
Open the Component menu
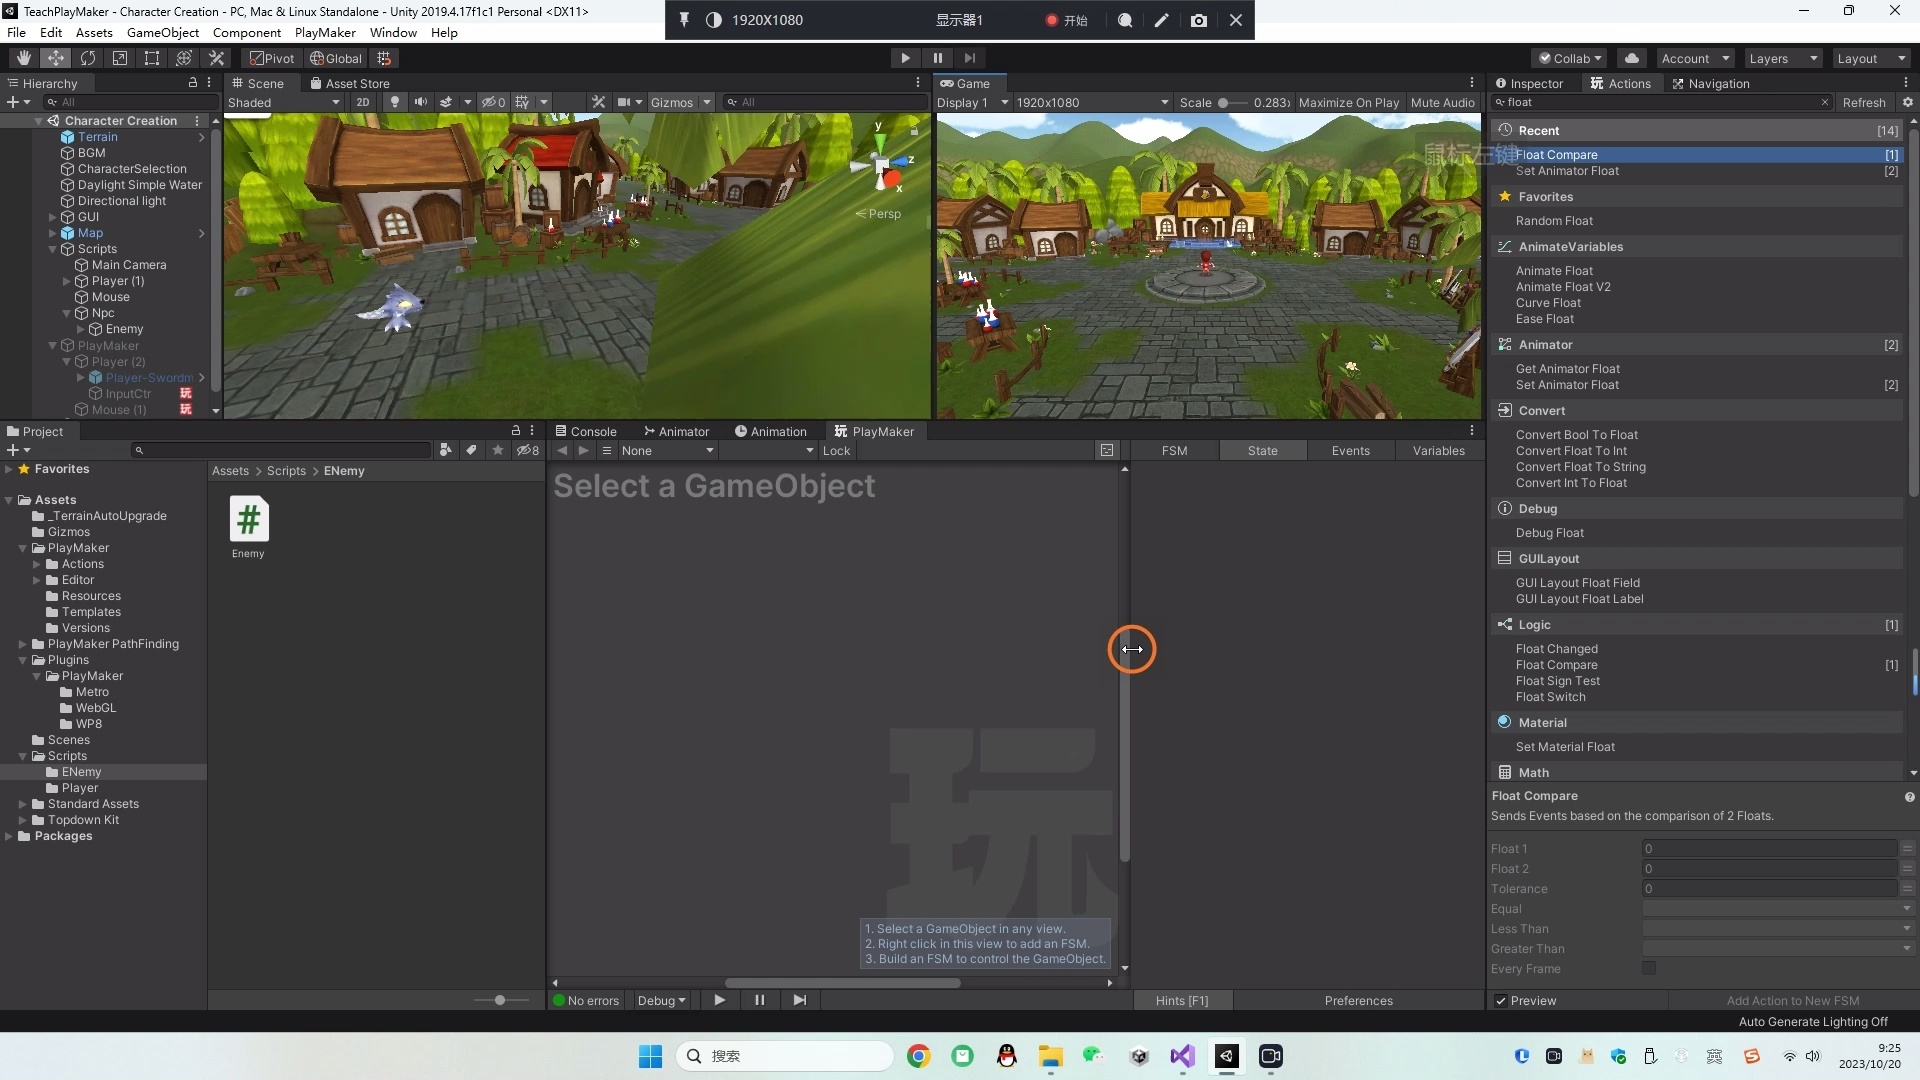point(247,32)
